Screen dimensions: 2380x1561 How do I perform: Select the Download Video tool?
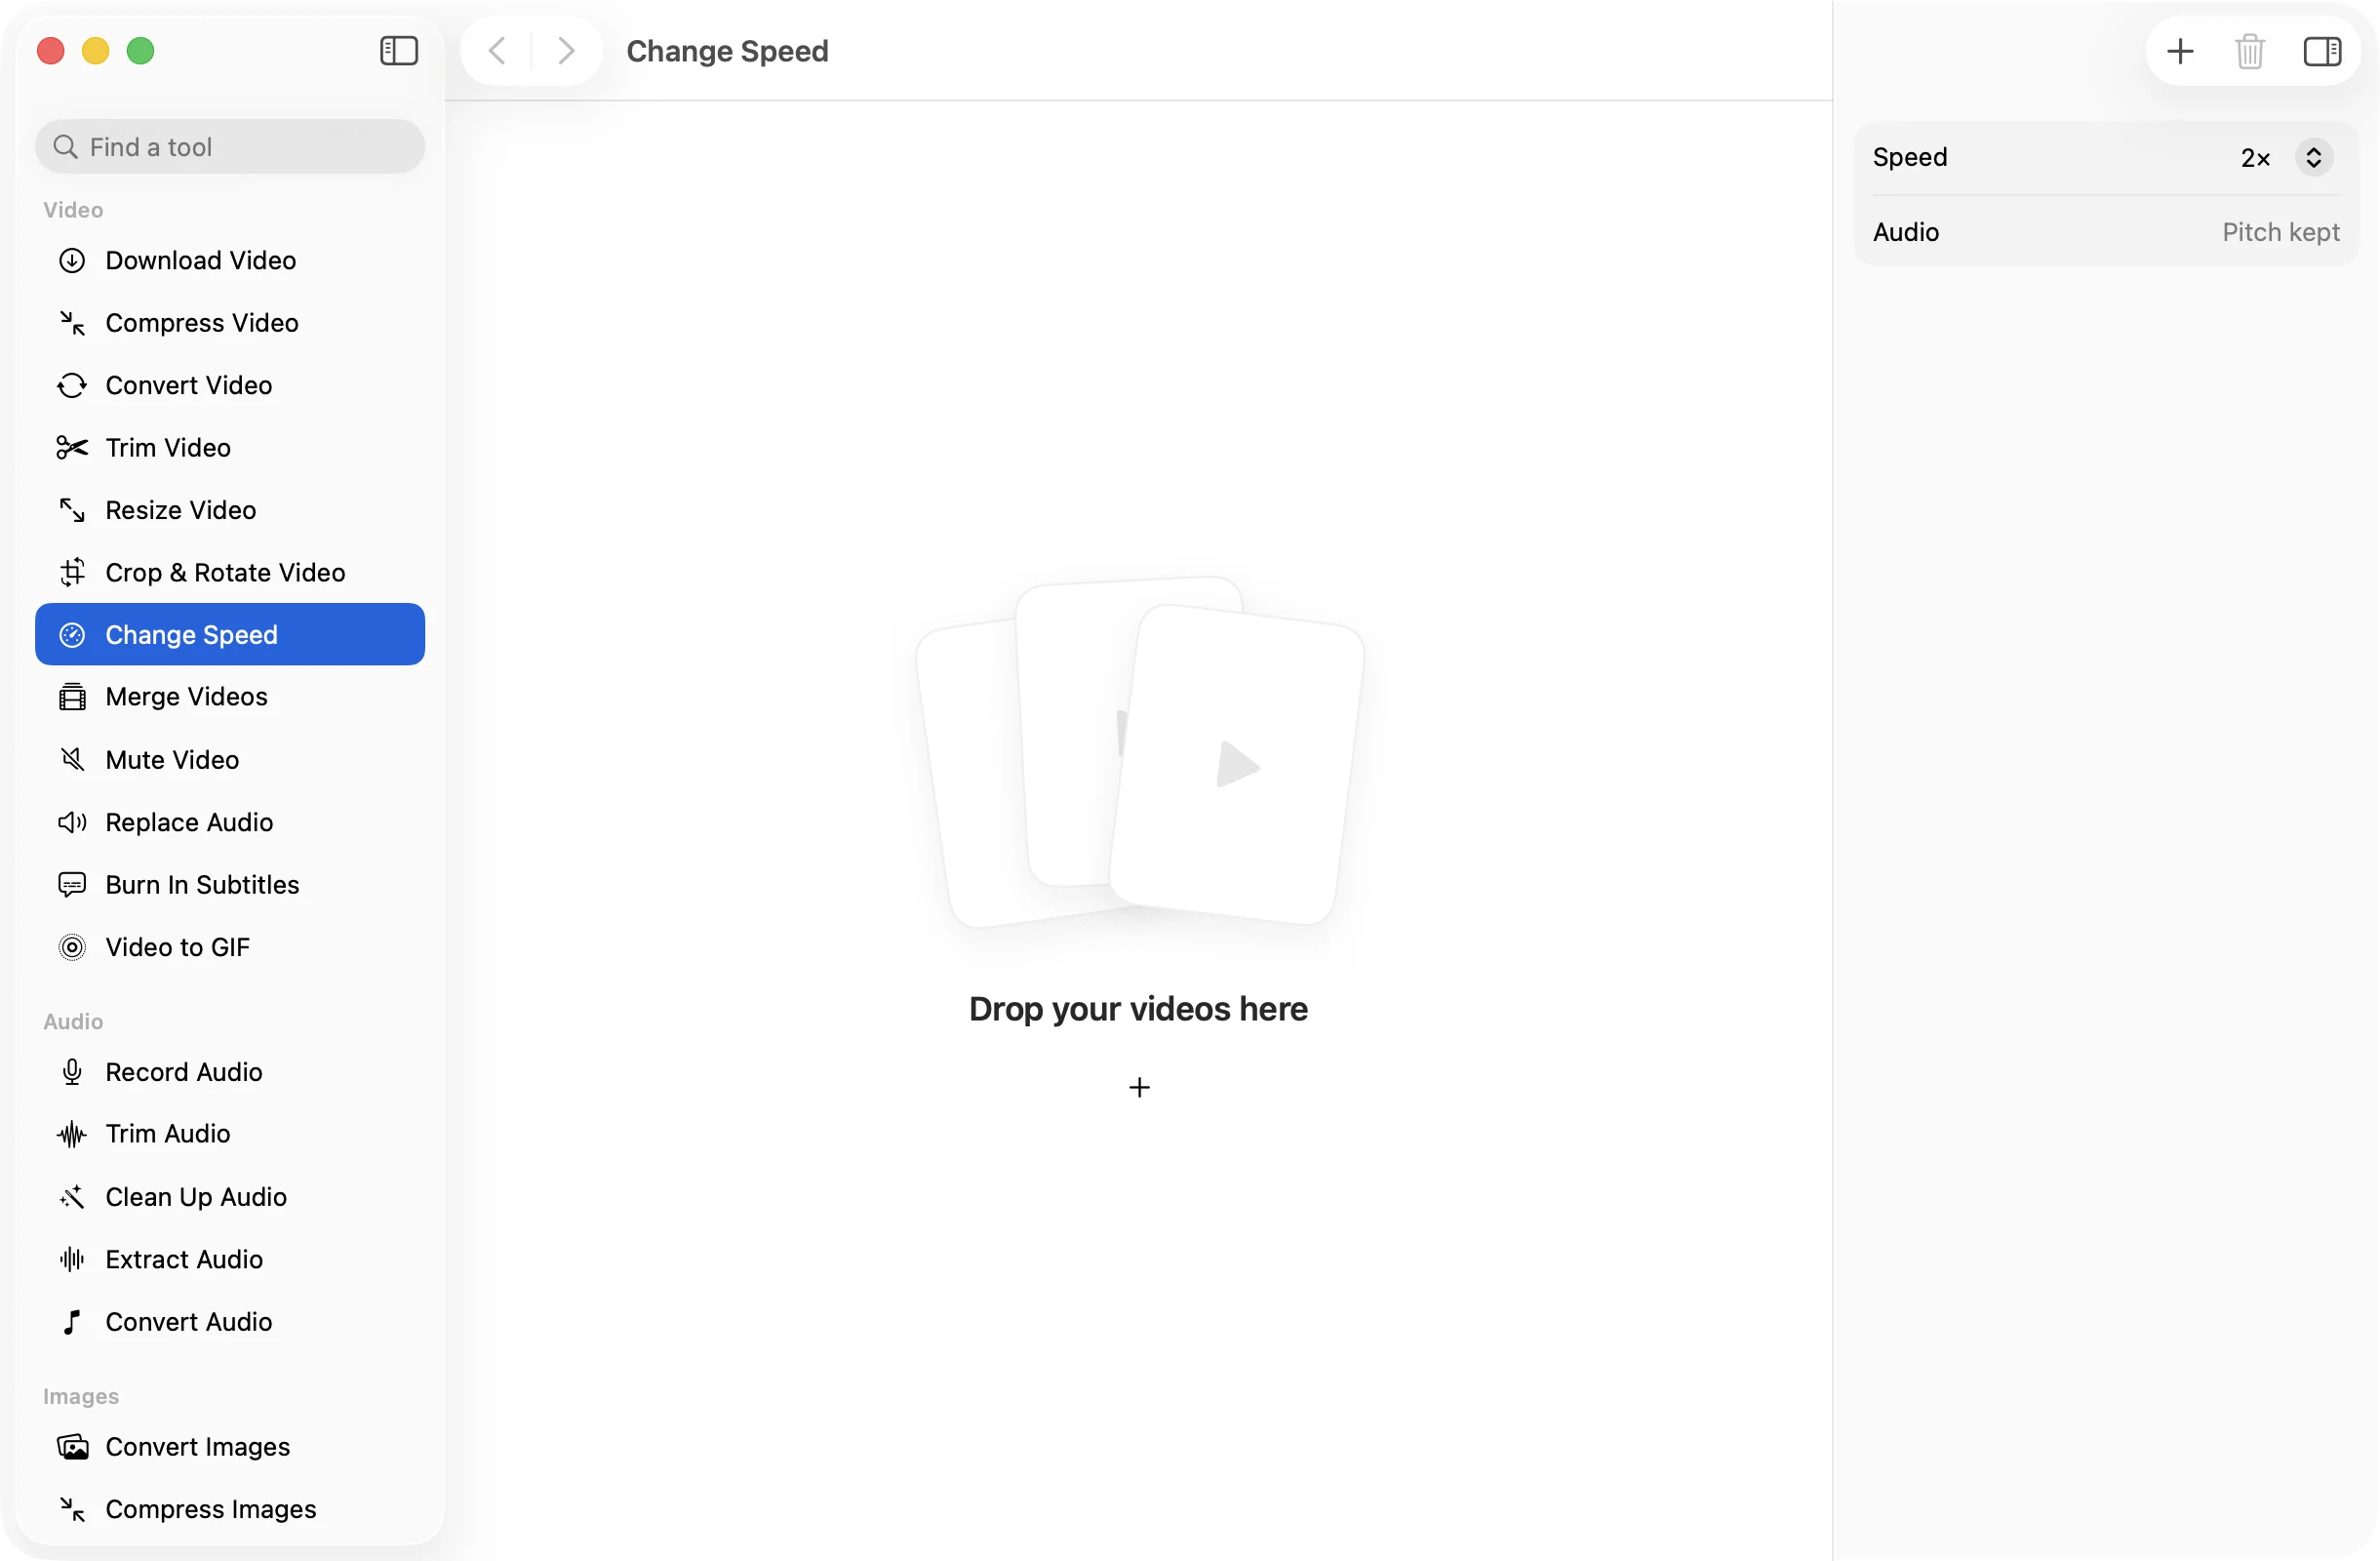(x=230, y=260)
